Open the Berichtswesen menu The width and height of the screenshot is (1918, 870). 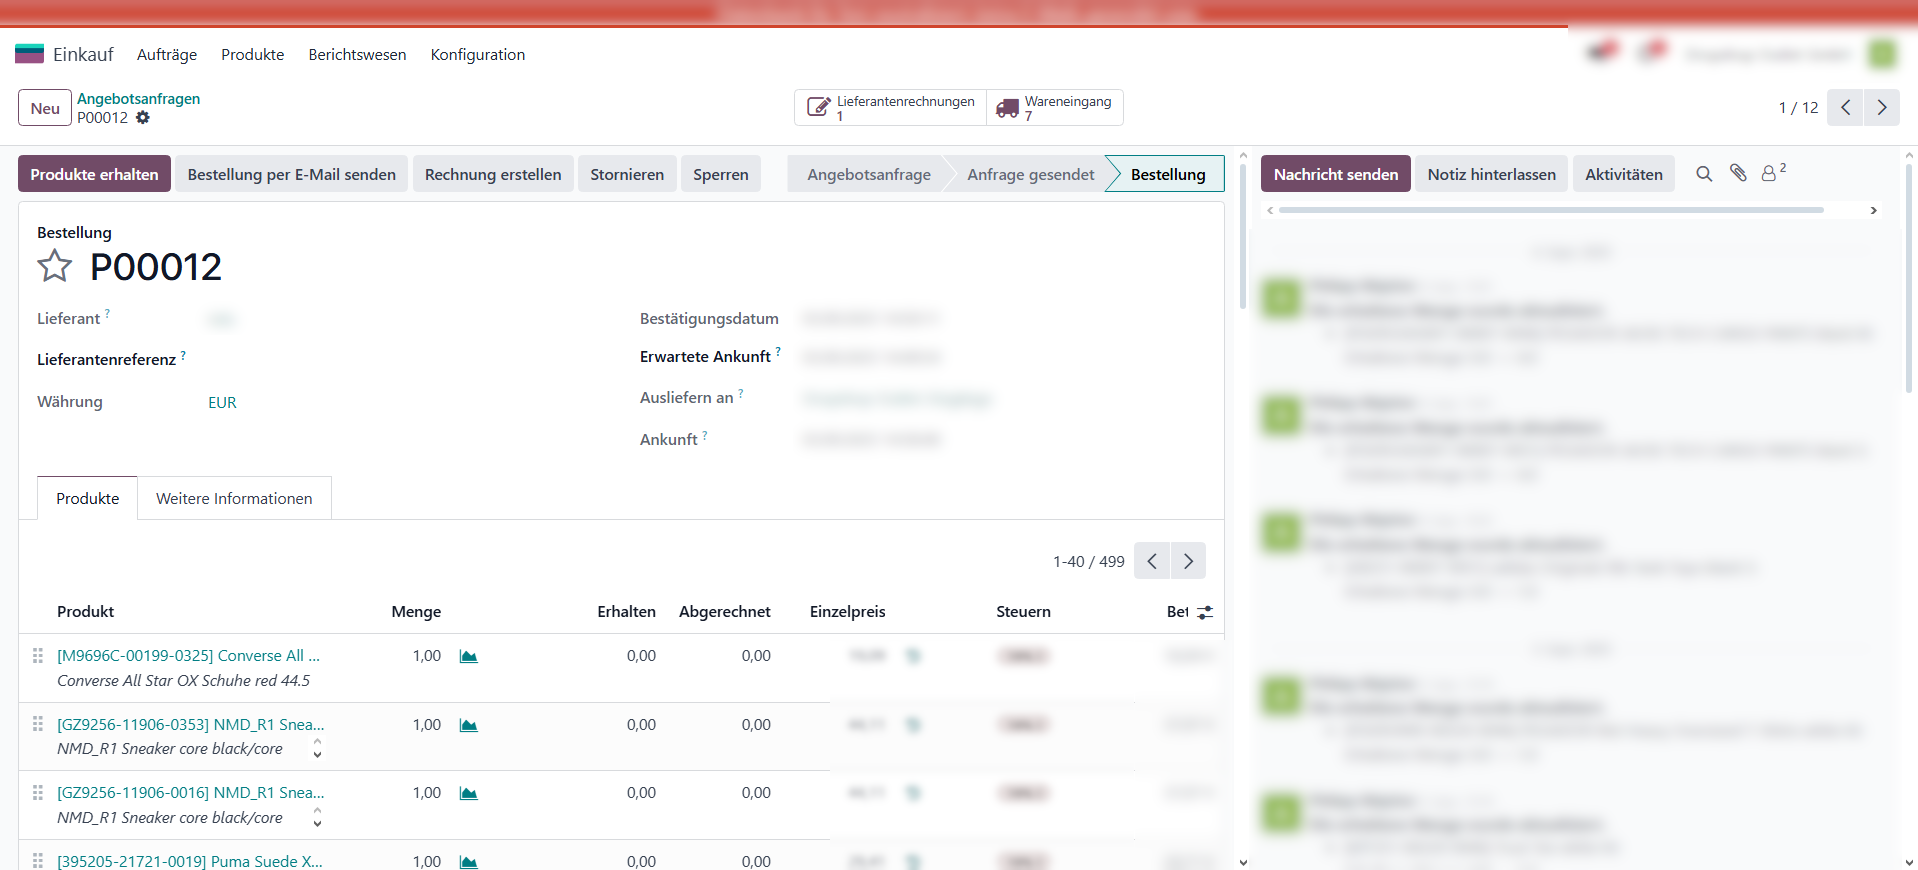point(357,55)
